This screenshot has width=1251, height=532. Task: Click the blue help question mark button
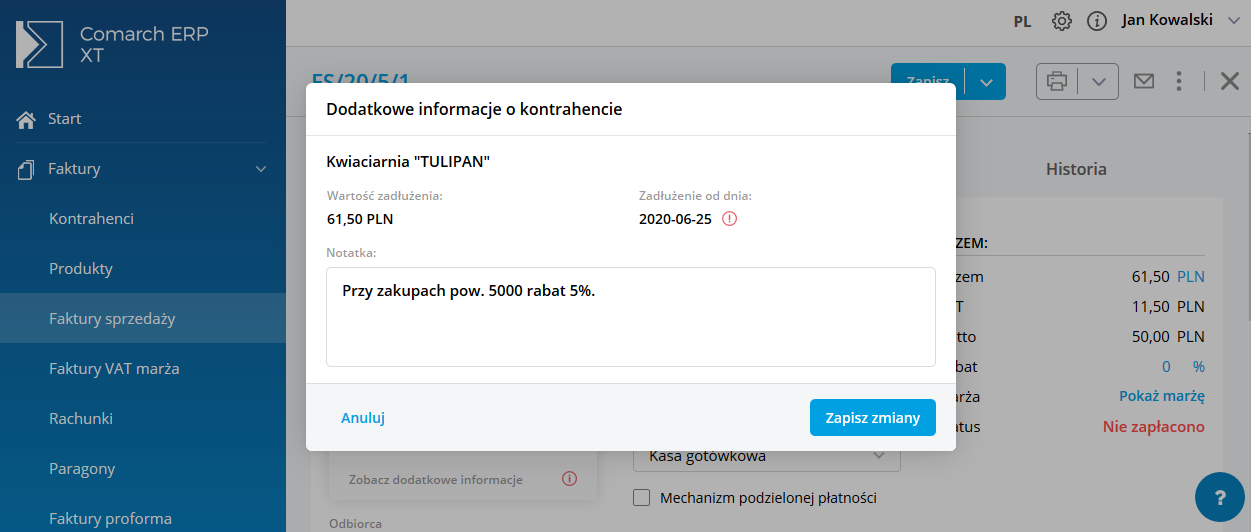click(x=1219, y=497)
